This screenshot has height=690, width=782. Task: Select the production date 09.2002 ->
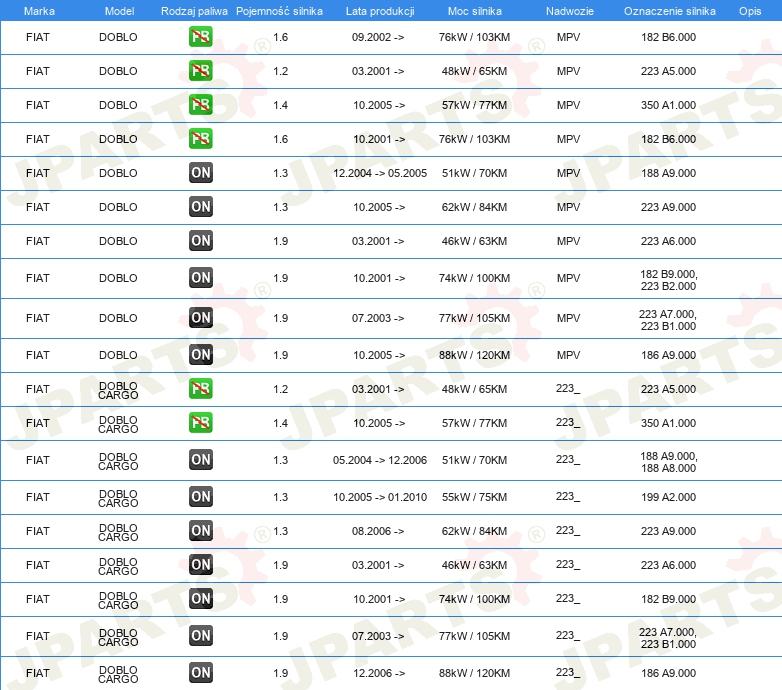pyautogui.click(x=378, y=37)
